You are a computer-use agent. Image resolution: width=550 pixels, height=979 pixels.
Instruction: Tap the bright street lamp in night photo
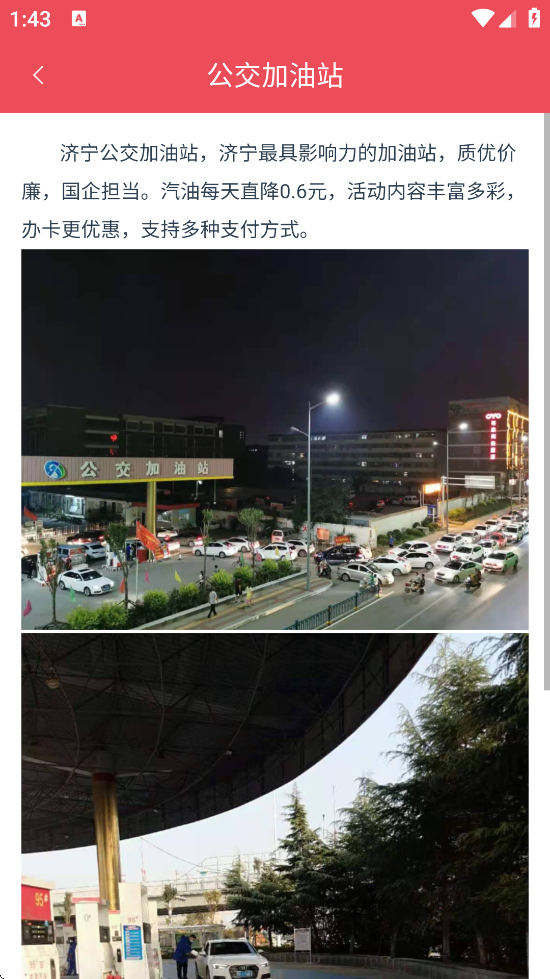(332, 398)
